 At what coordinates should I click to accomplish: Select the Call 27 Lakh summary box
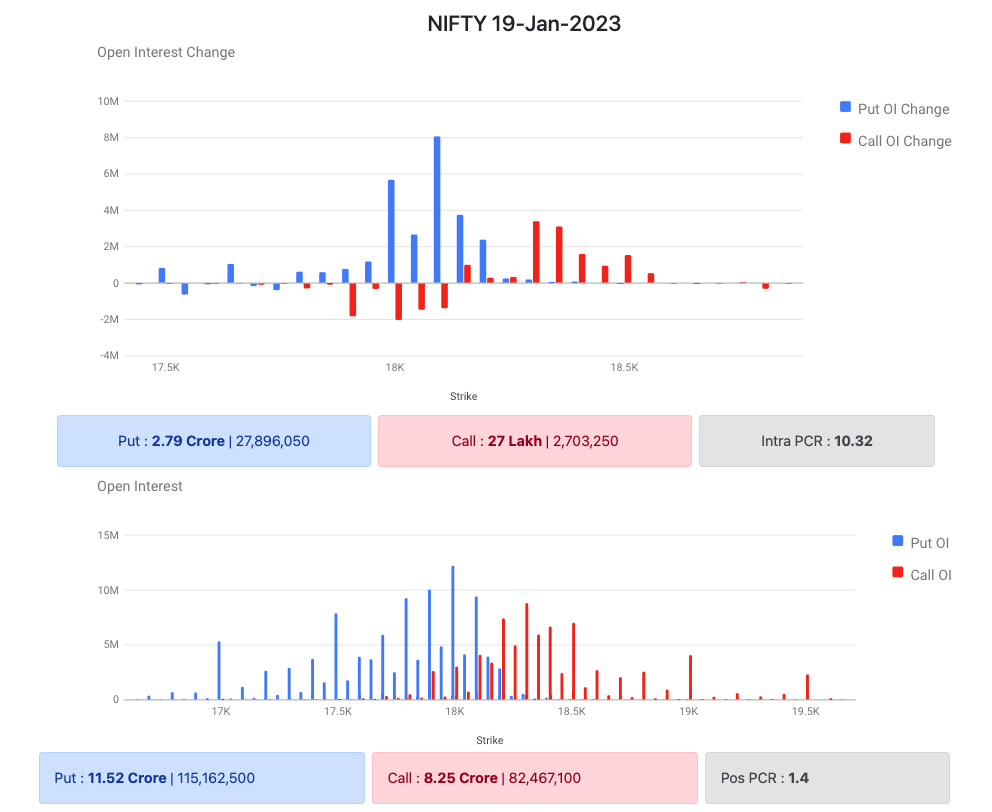534,441
